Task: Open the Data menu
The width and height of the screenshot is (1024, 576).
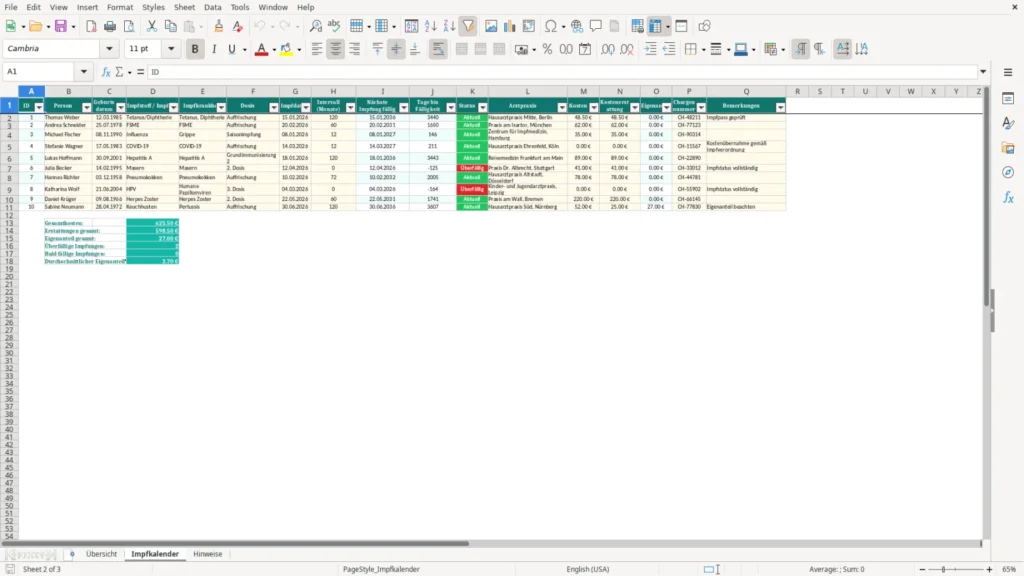Action: (x=212, y=7)
